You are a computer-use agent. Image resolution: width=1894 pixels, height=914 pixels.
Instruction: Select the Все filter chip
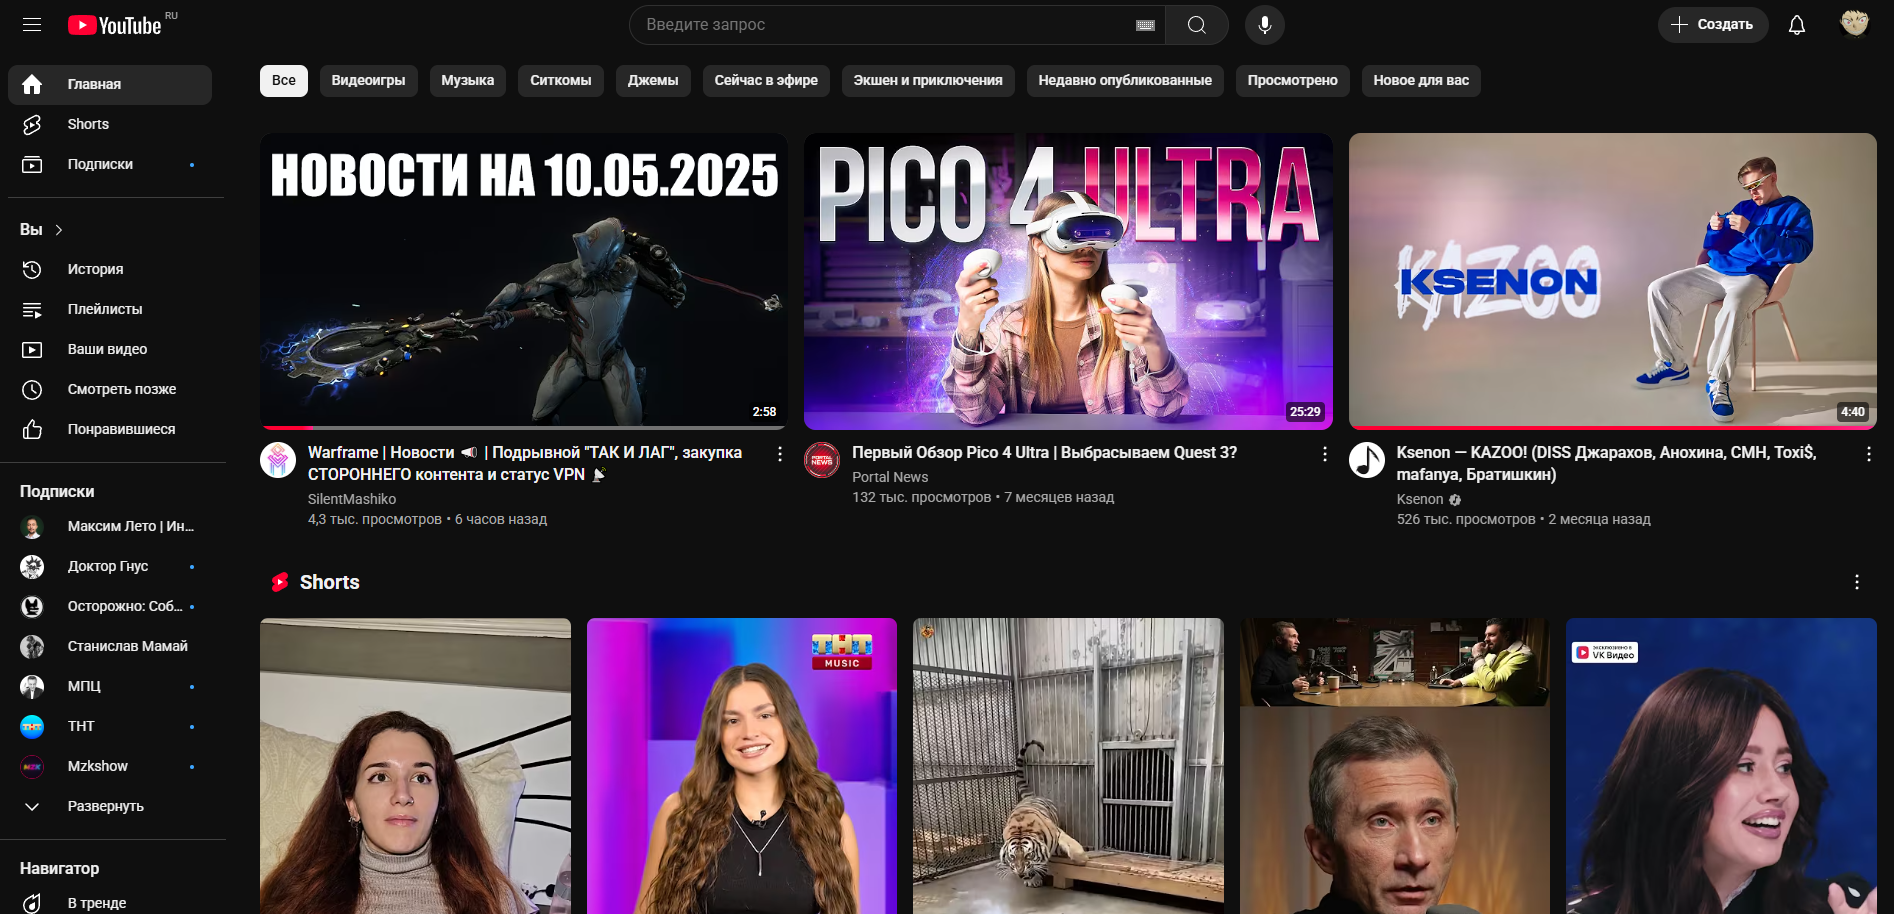(284, 80)
